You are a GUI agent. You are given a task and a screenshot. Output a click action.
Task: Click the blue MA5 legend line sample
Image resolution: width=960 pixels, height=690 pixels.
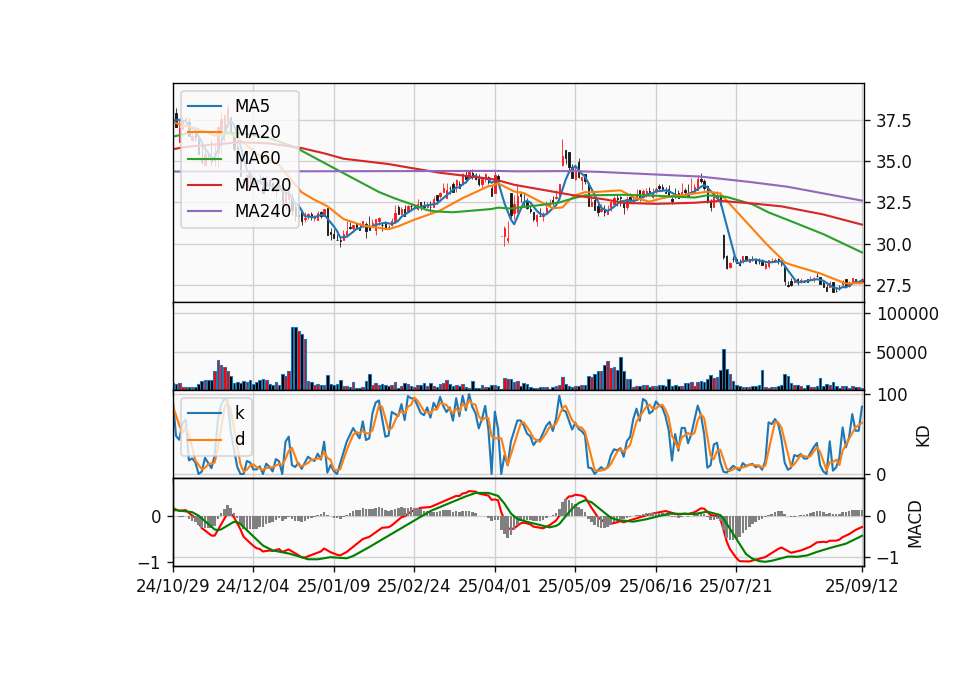pos(204,107)
